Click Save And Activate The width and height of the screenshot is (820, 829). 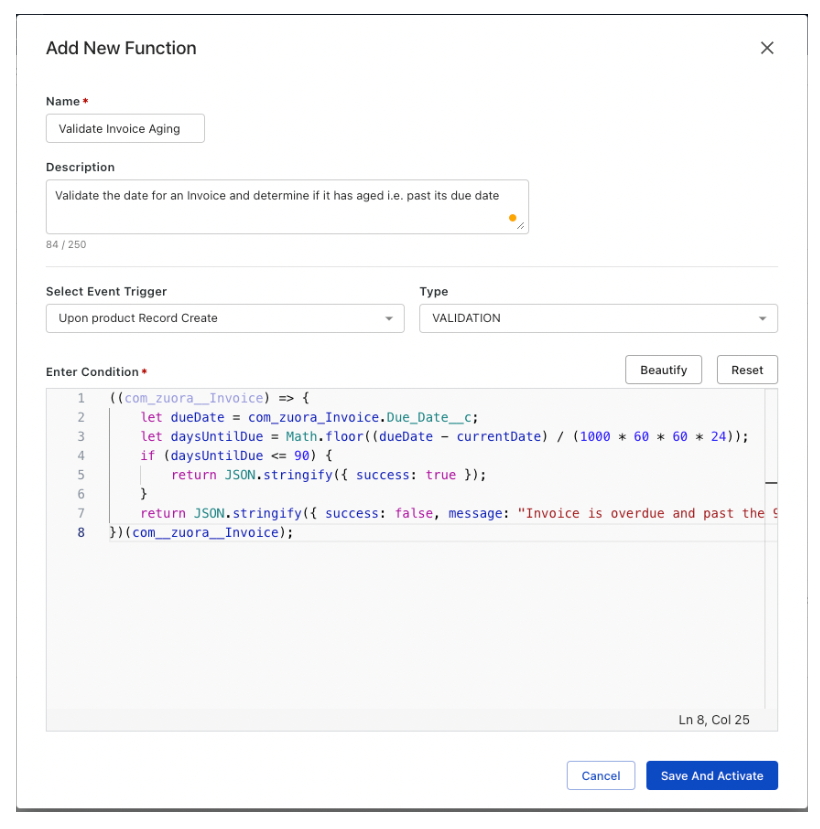point(711,775)
